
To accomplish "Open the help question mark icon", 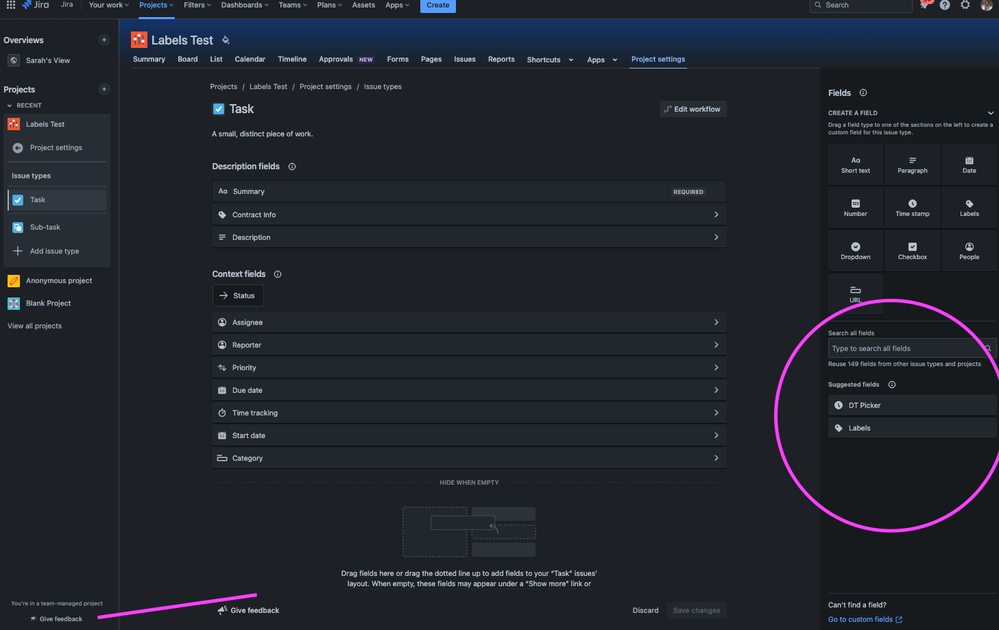I will click(945, 5).
